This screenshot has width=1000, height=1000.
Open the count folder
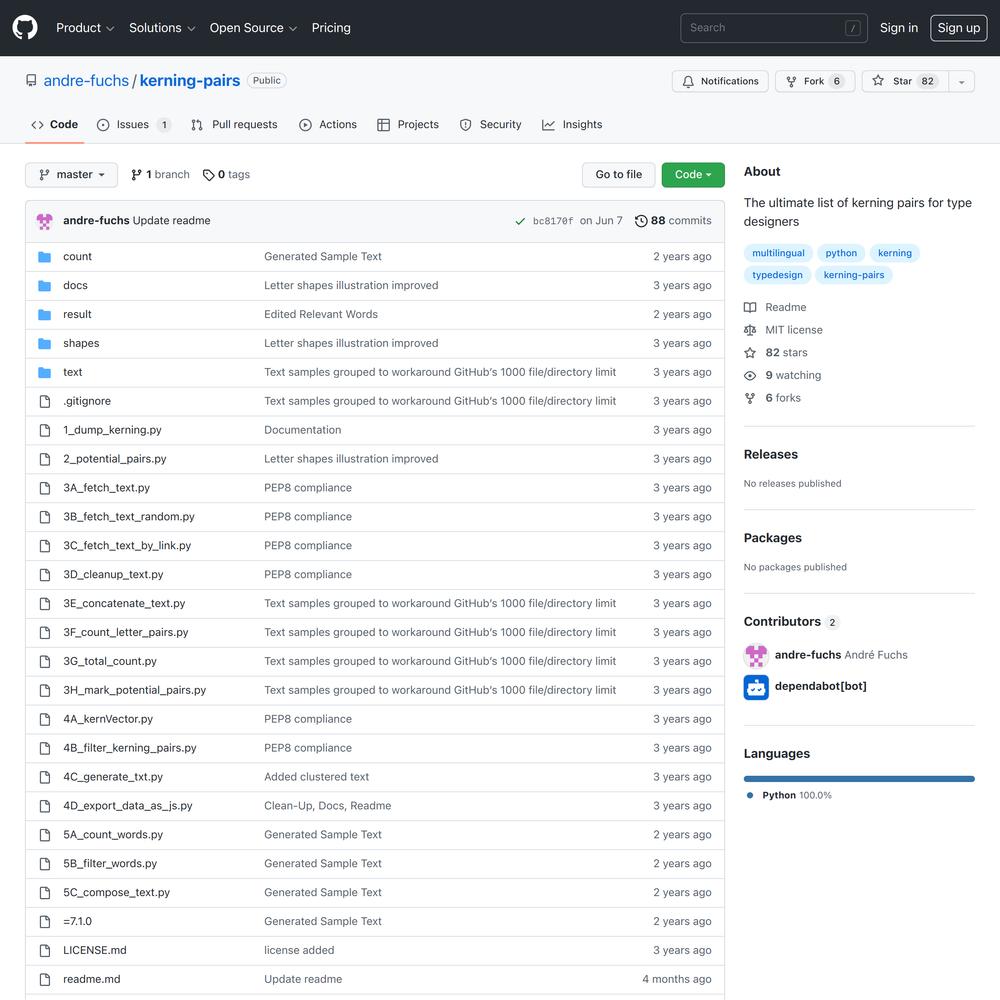click(77, 256)
